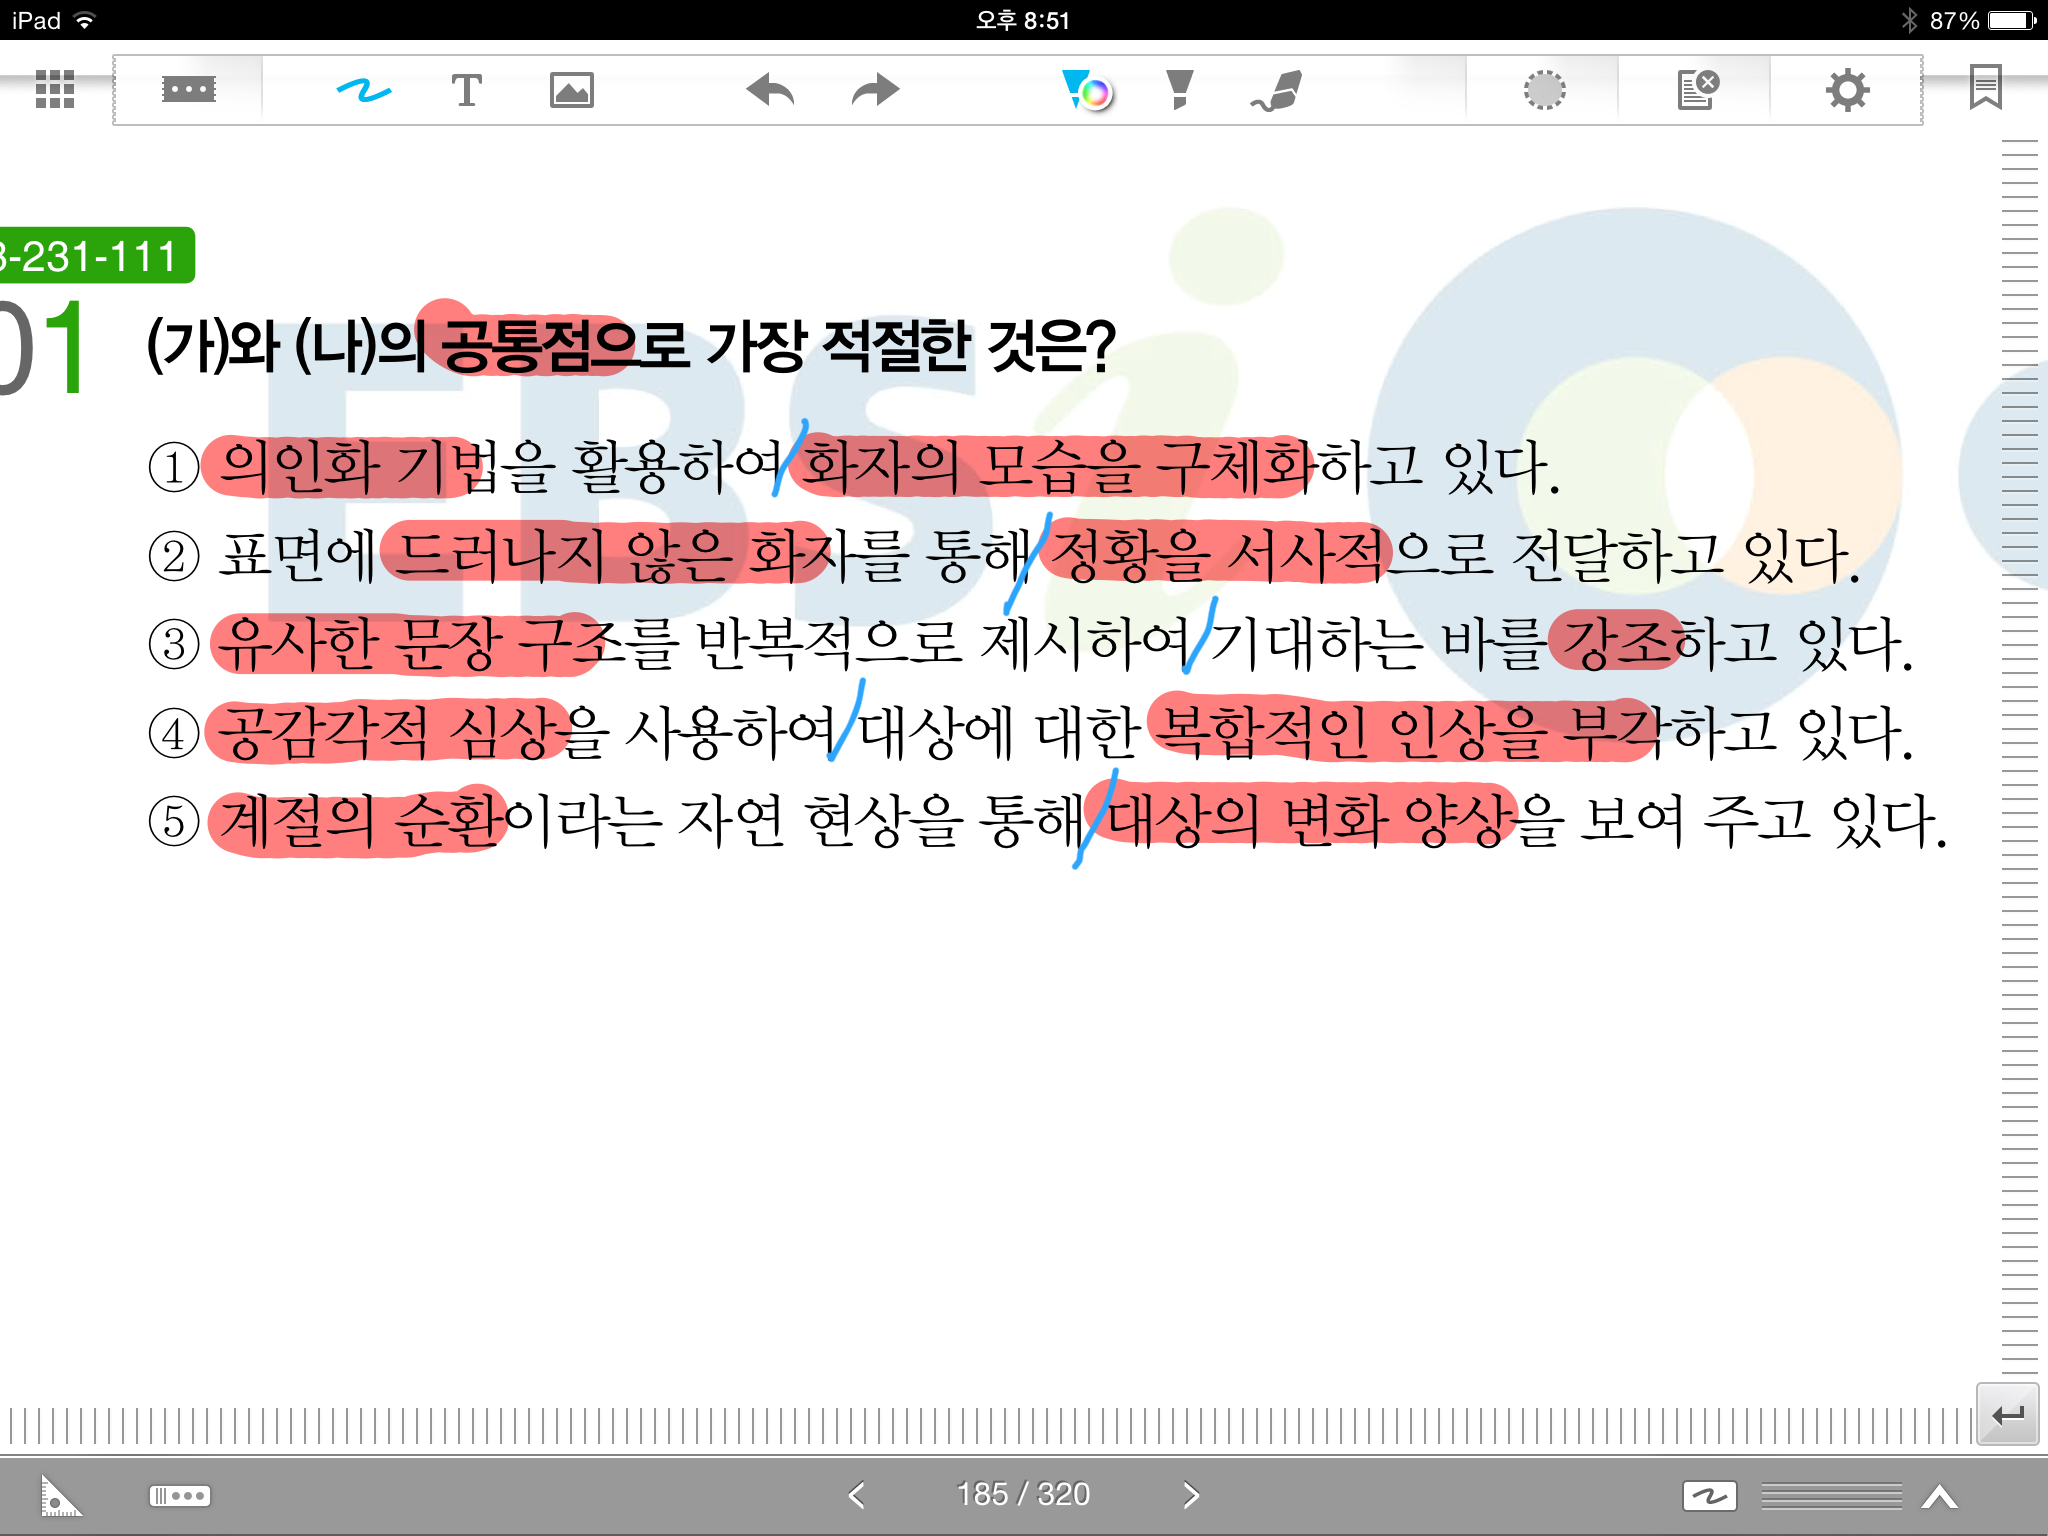Tap answer choice ① about 의인화 기법
The height and width of the screenshot is (1536, 2048).
click(x=855, y=467)
